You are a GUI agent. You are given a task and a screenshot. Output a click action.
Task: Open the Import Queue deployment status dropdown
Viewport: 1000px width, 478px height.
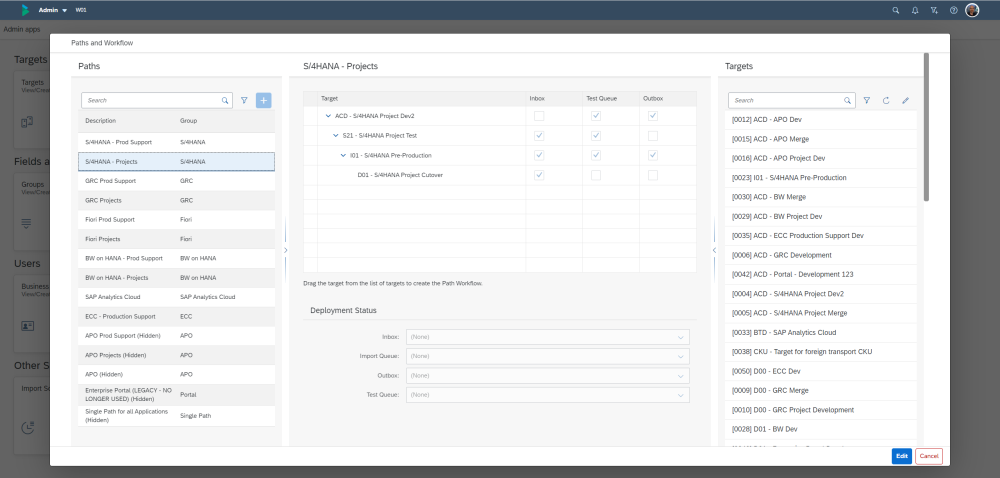(548, 356)
